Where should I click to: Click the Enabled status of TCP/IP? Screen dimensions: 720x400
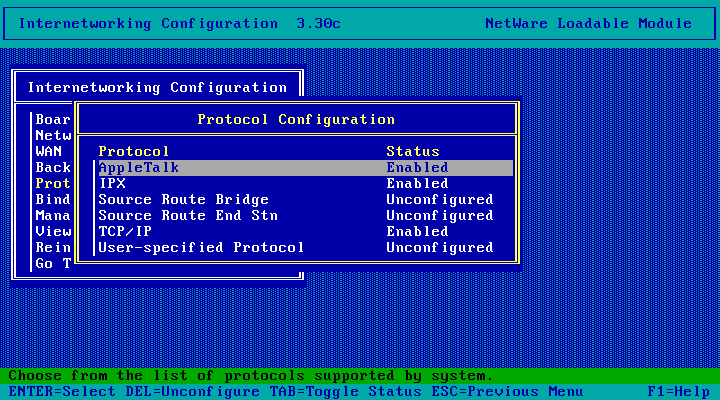coord(417,231)
